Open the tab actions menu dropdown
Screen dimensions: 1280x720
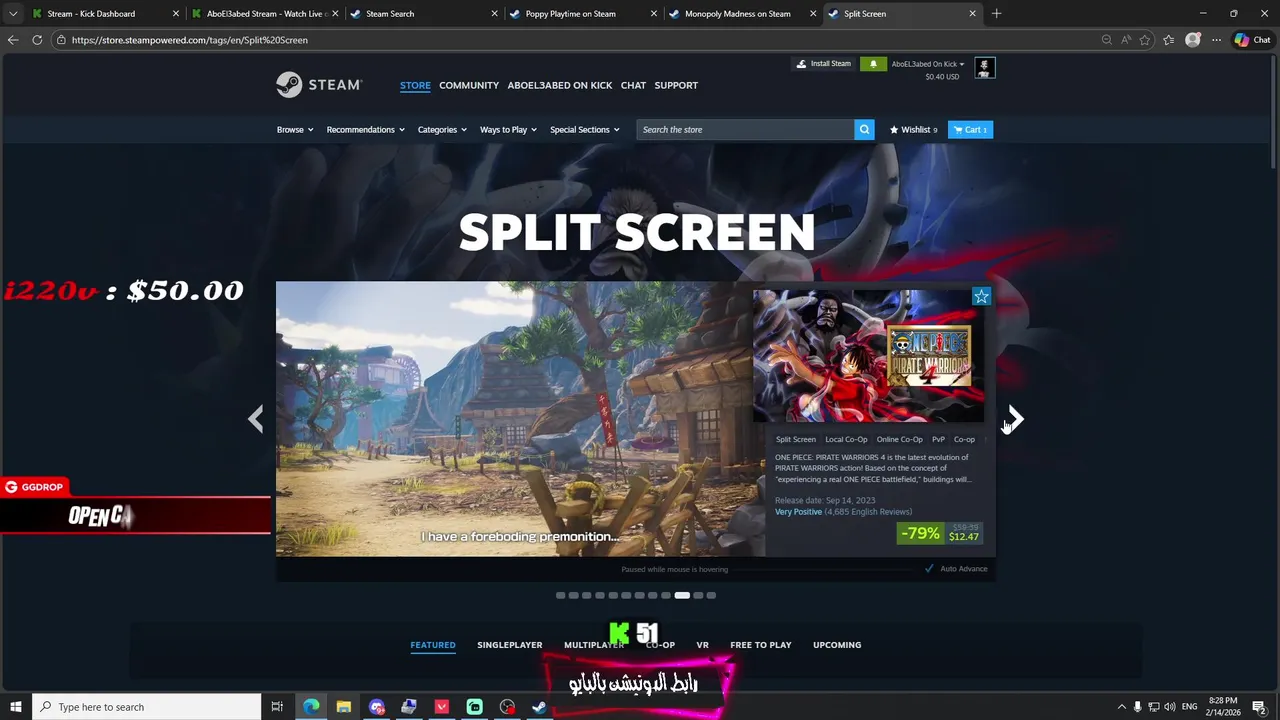coord(13,14)
